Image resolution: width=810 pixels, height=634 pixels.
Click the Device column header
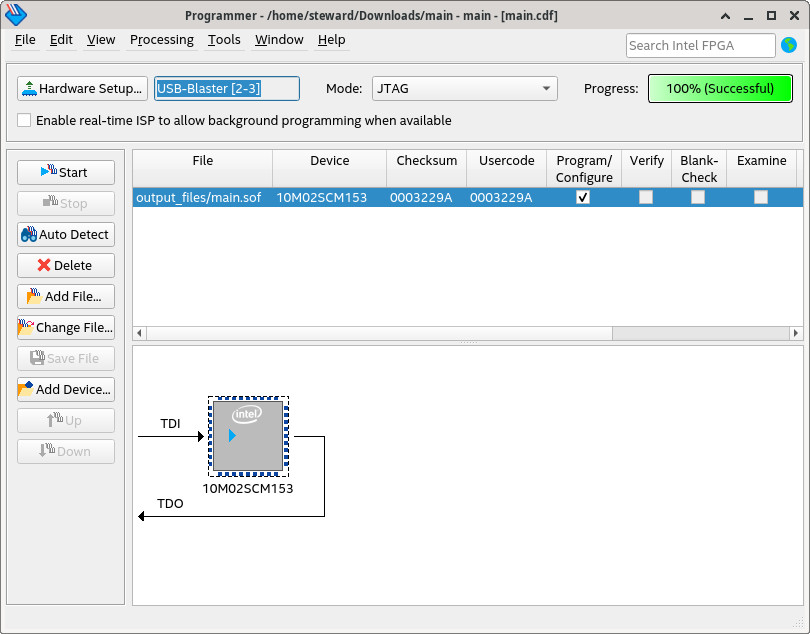(330, 168)
